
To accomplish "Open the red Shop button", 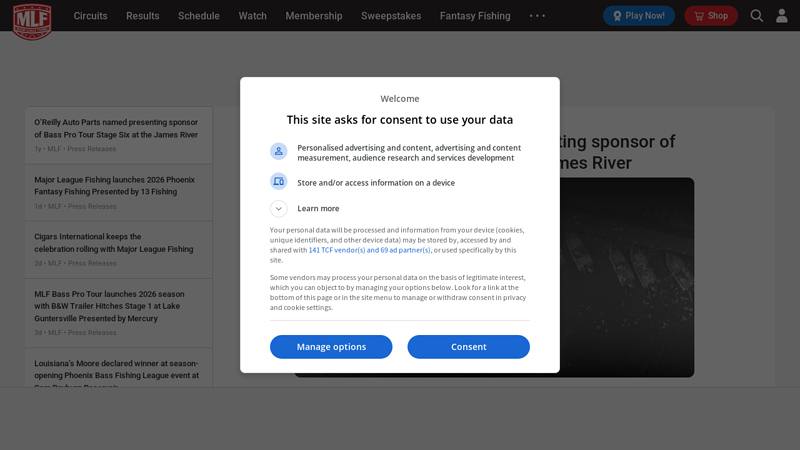I will pyautogui.click(x=711, y=16).
